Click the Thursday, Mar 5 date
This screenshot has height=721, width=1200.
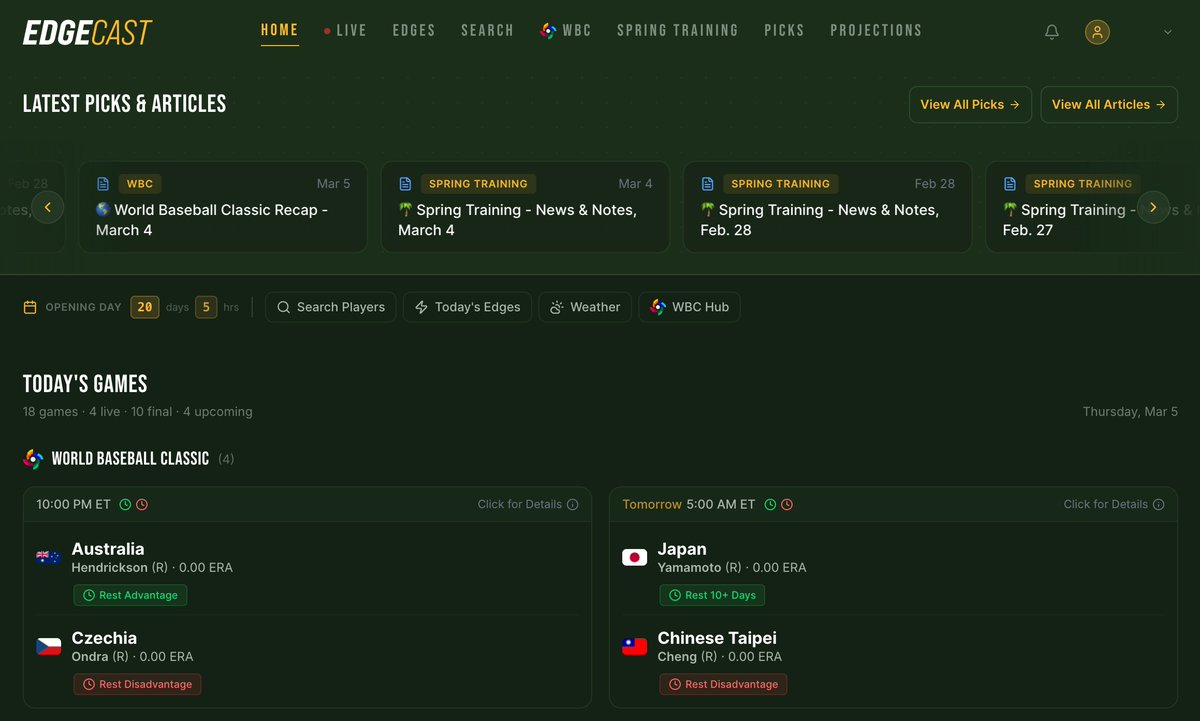(x=1130, y=412)
